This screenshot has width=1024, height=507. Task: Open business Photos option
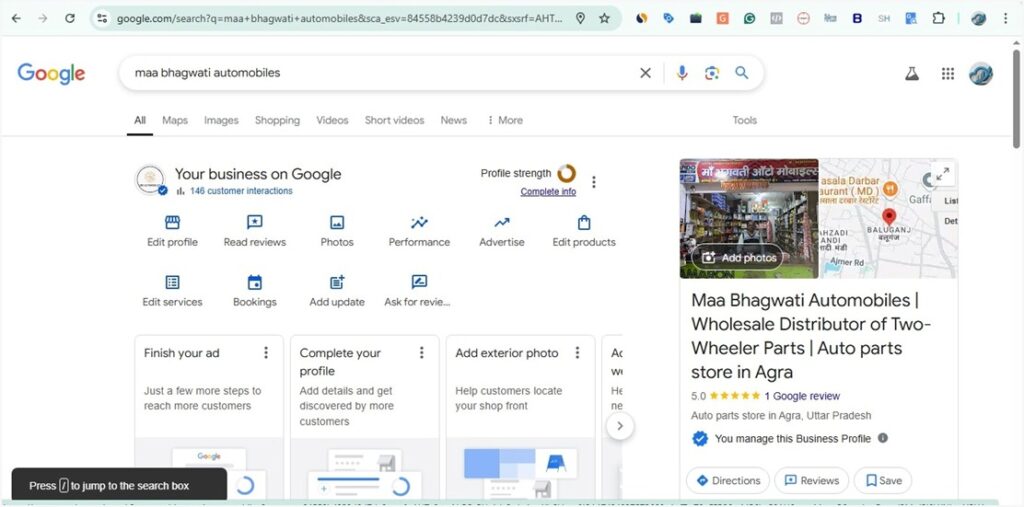pyautogui.click(x=337, y=232)
